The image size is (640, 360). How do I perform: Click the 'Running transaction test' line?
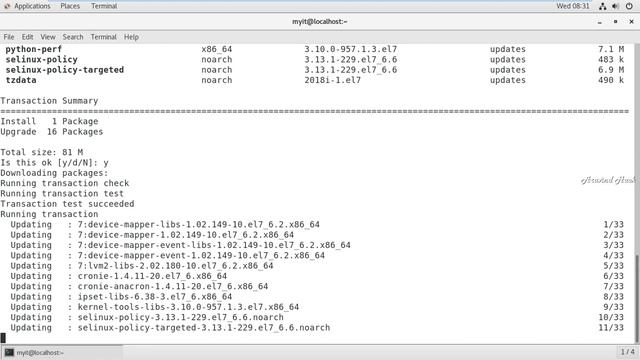point(62,193)
